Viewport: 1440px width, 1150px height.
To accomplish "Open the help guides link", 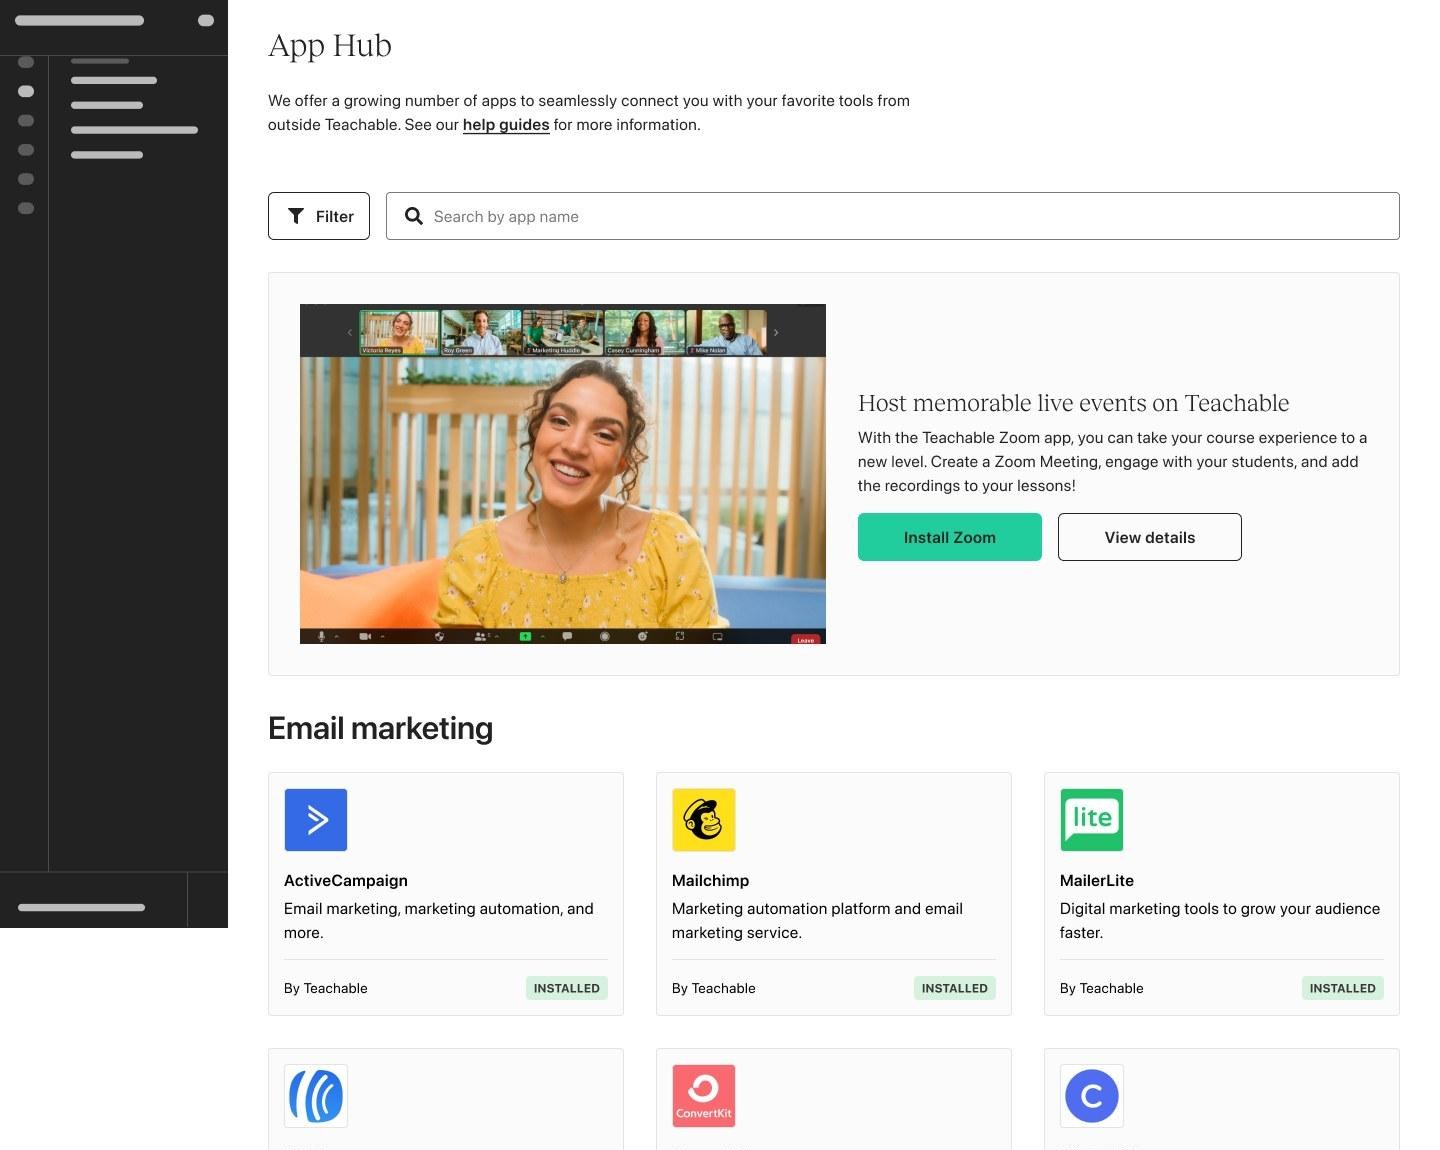I will 506,125.
